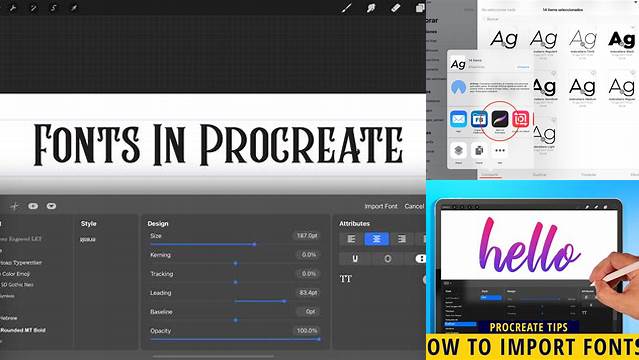
Task: Select the brush tool in Procreate's top bar
Action: [347, 8]
